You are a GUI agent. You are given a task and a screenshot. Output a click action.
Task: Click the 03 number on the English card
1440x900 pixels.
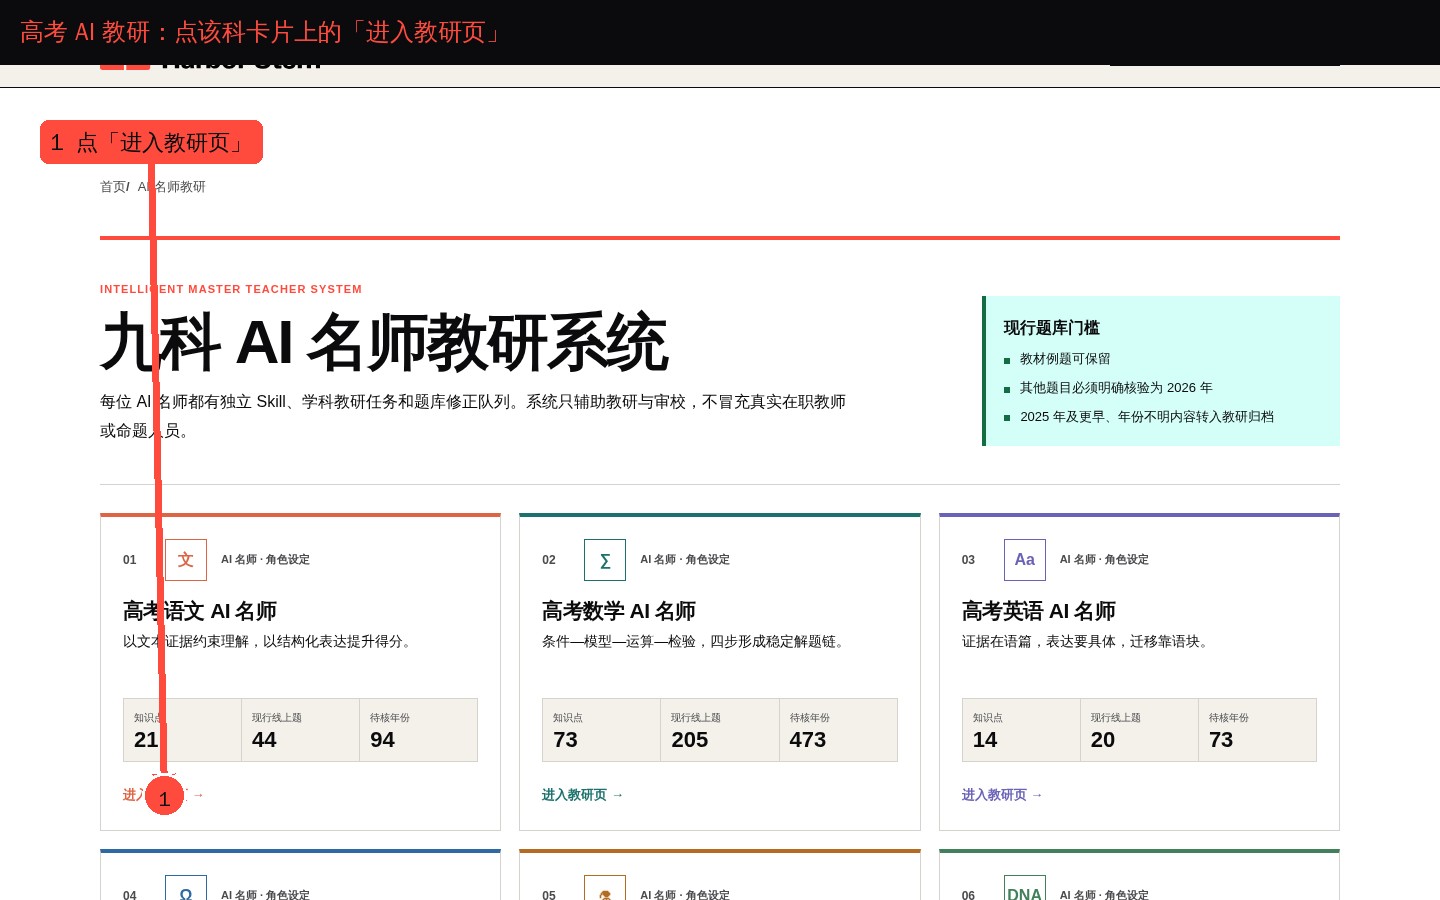coord(968,560)
